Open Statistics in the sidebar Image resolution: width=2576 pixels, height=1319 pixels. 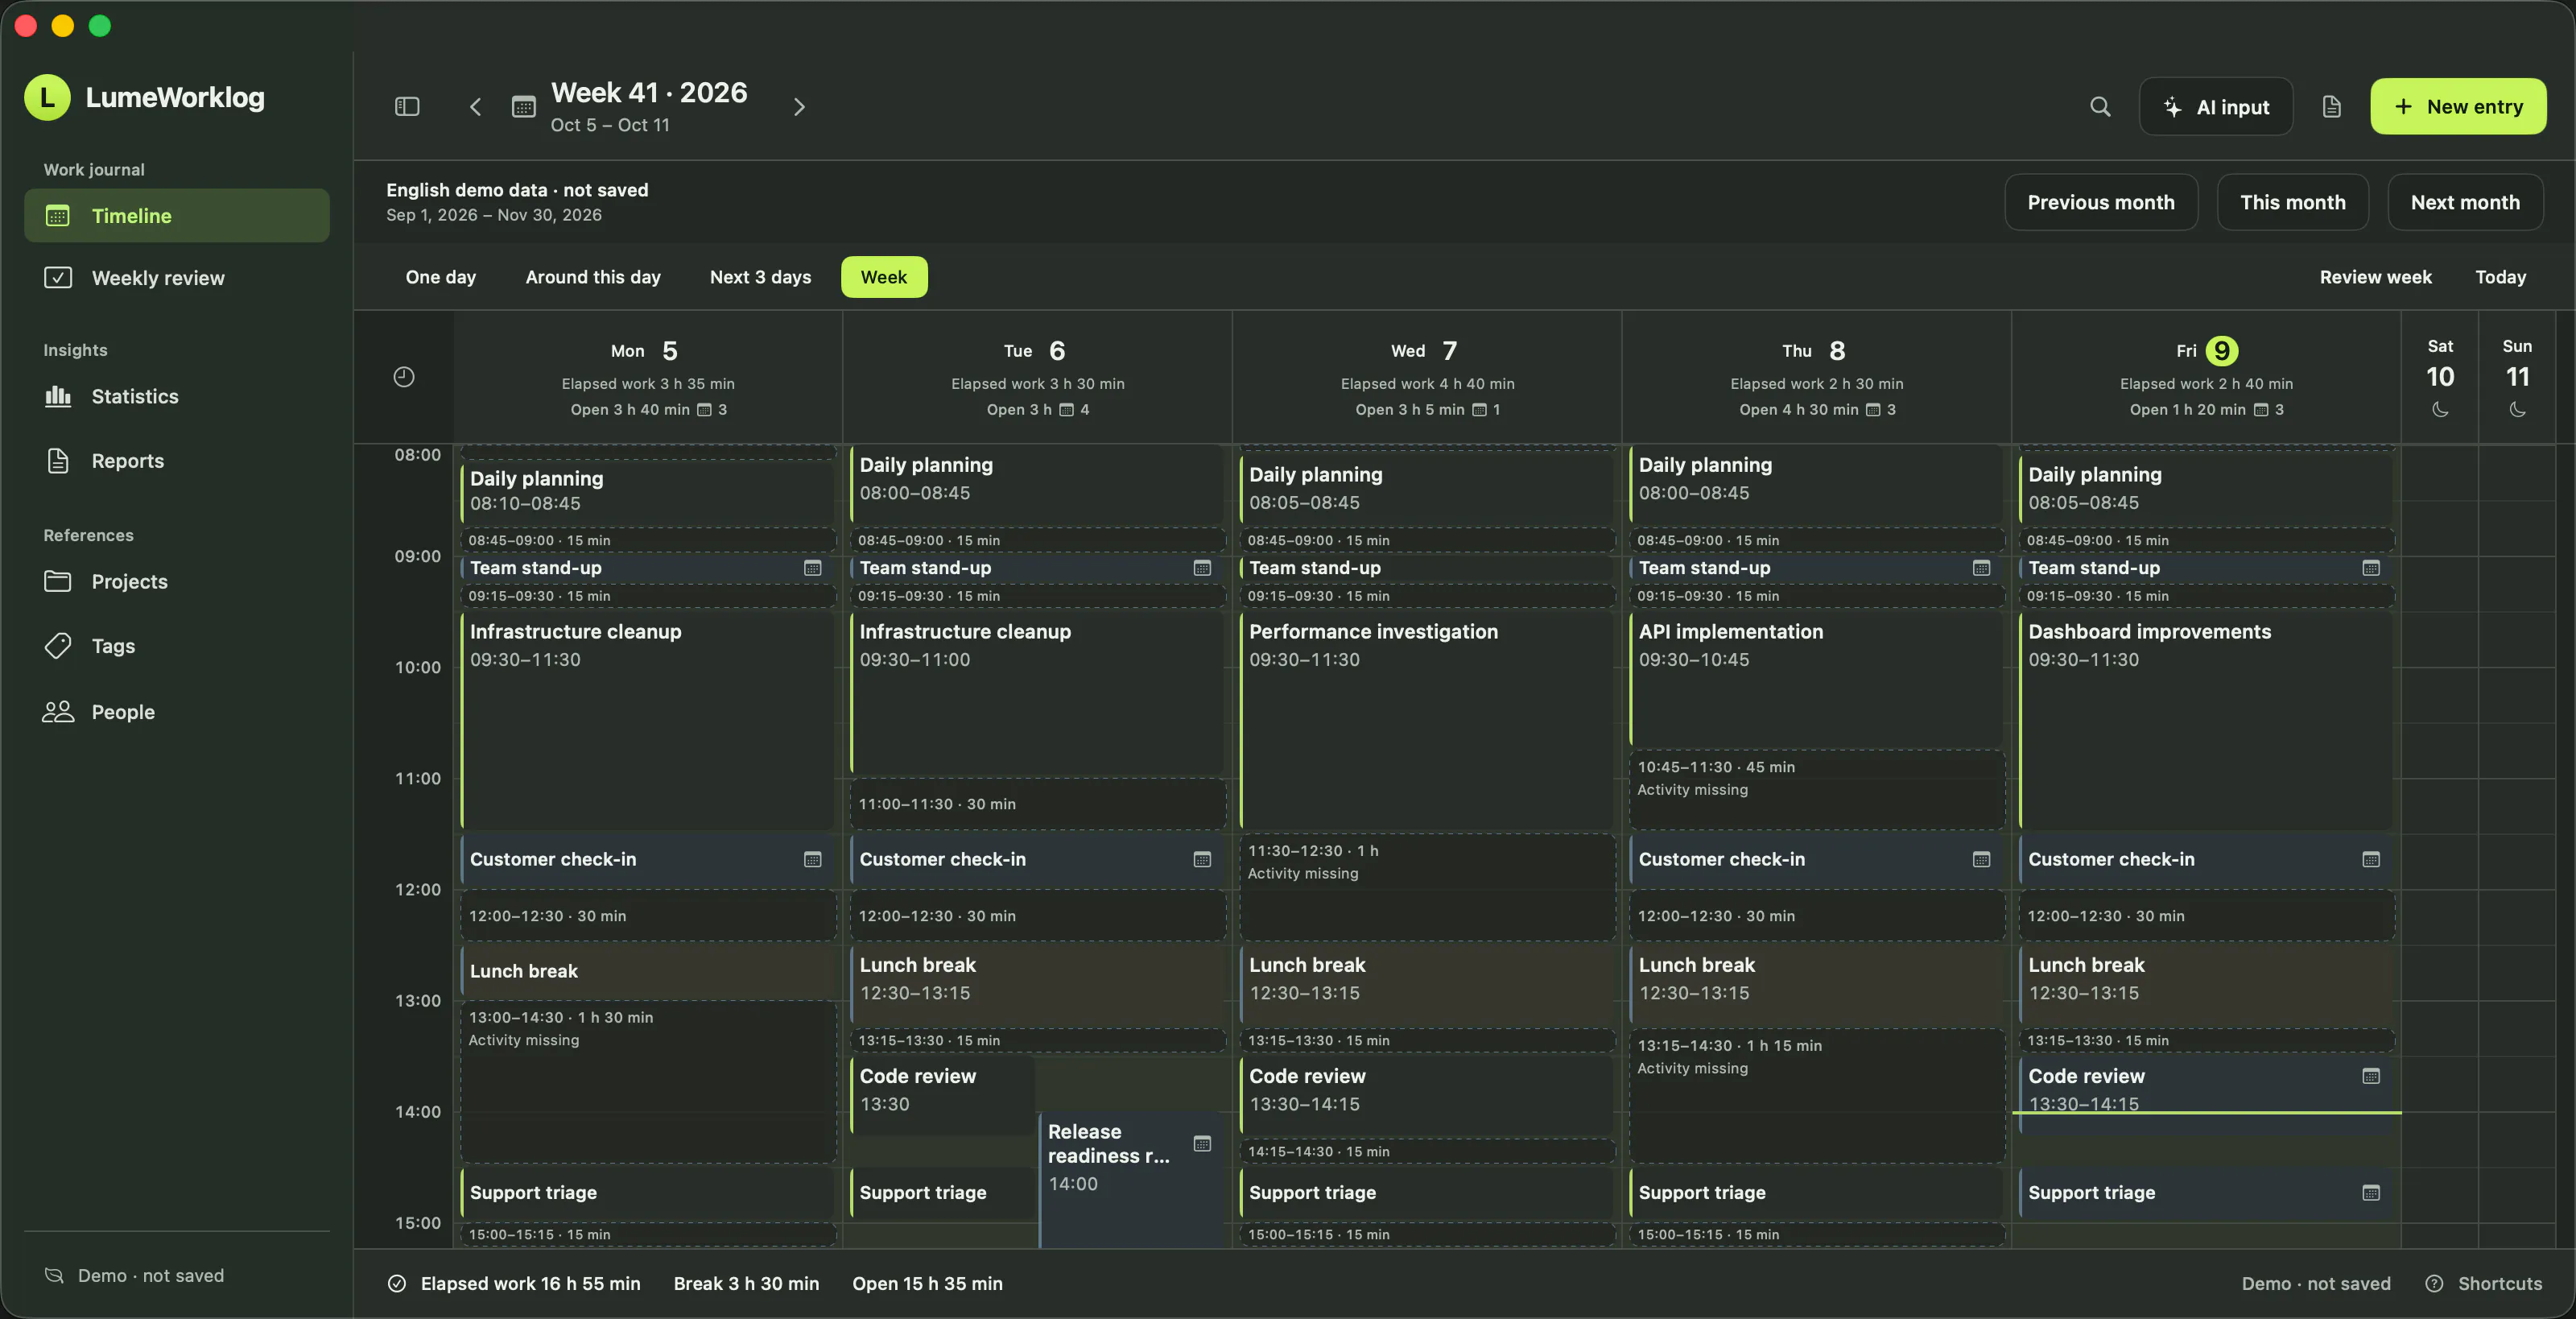(x=177, y=396)
